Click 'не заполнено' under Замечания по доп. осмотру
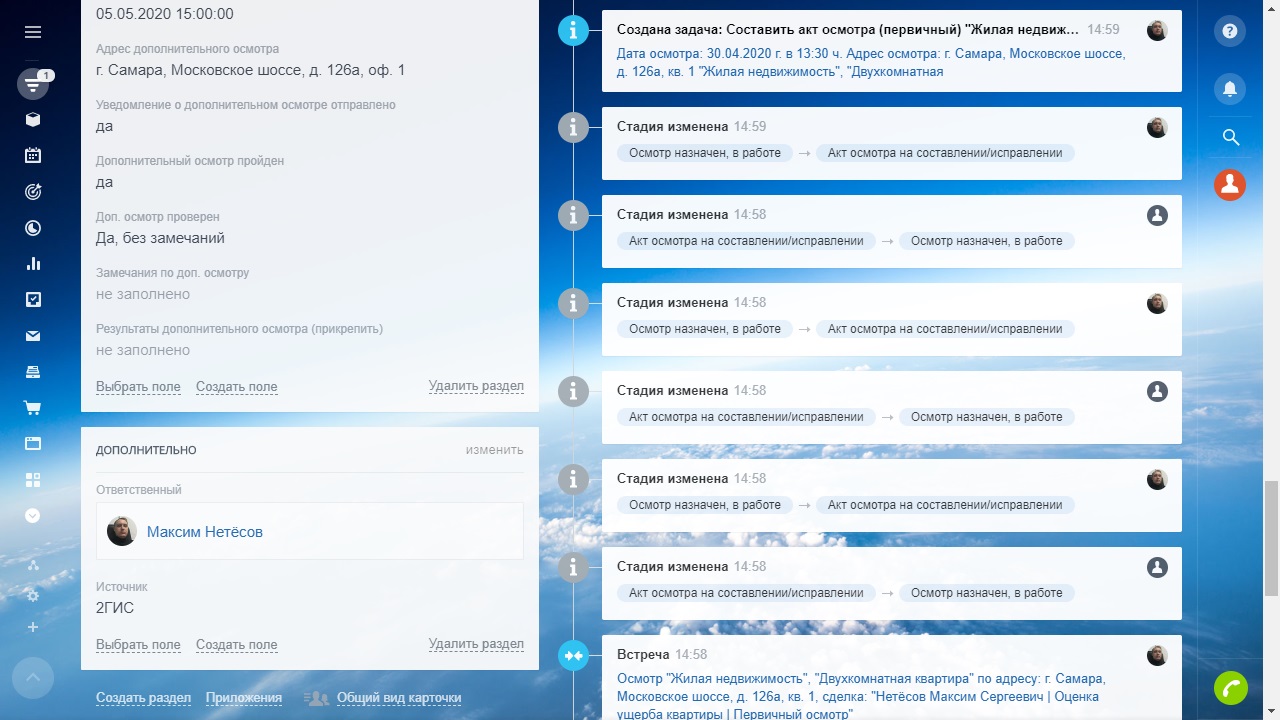 pyautogui.click(x=143, y=294)
